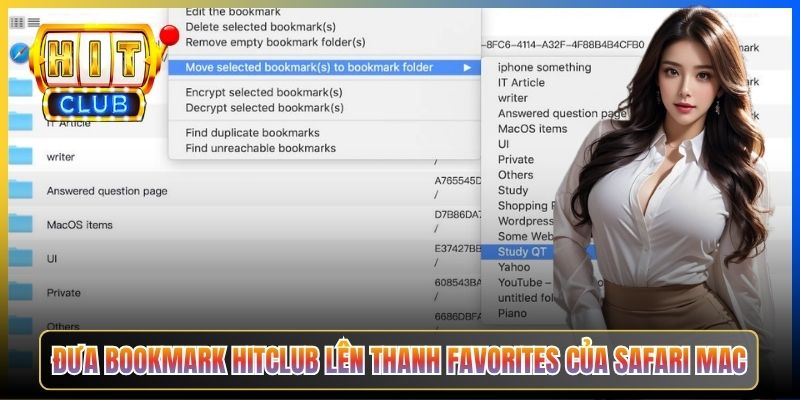Select the writer label in the bookmark list
800x400 pixels.
click(x=60, y=157)
